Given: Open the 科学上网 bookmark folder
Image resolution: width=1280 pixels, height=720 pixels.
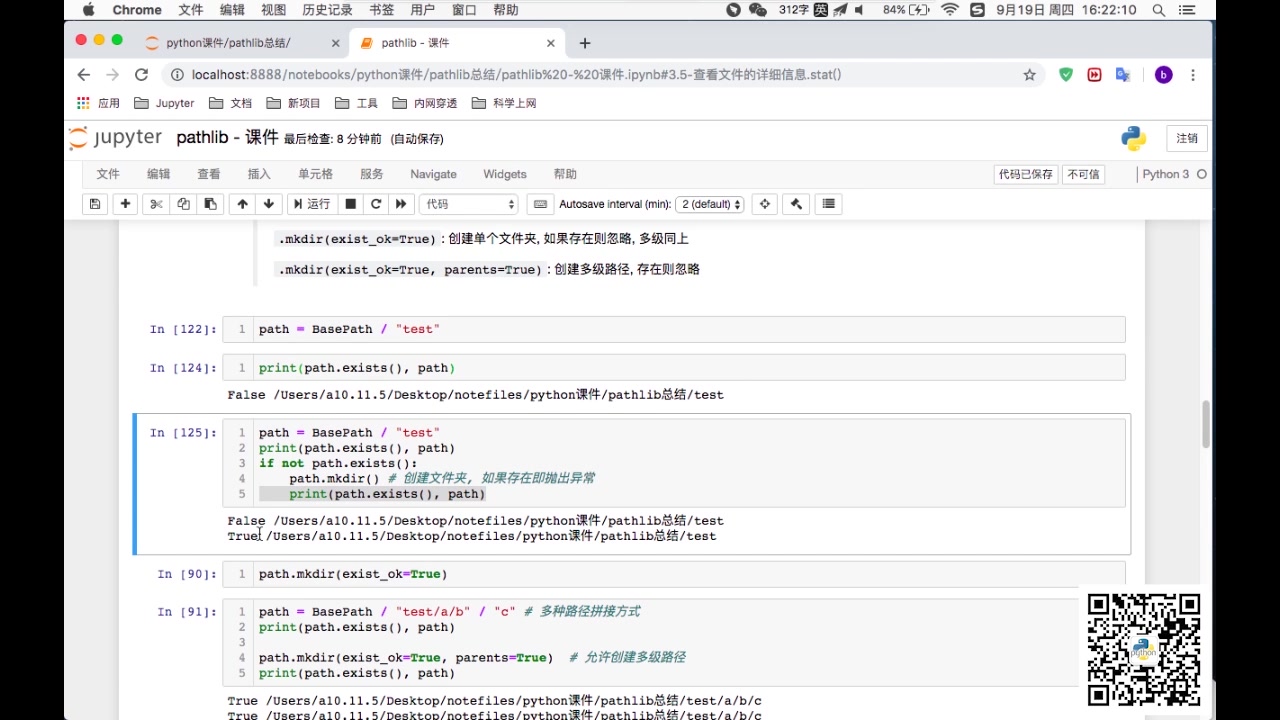Looking at the screenshot, I should pyautogui.click(x=503, y=103).
